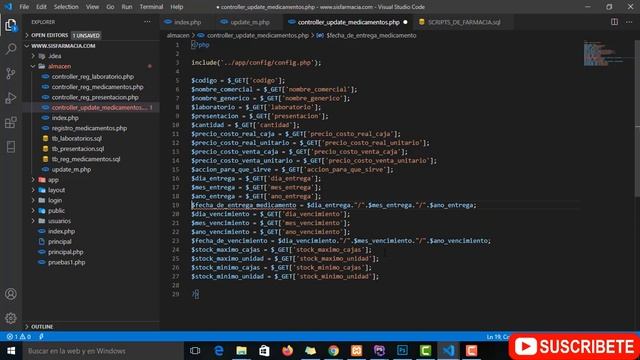
Task: Launch Microsoft Edge from taskbar
Action: click(219, 351)
